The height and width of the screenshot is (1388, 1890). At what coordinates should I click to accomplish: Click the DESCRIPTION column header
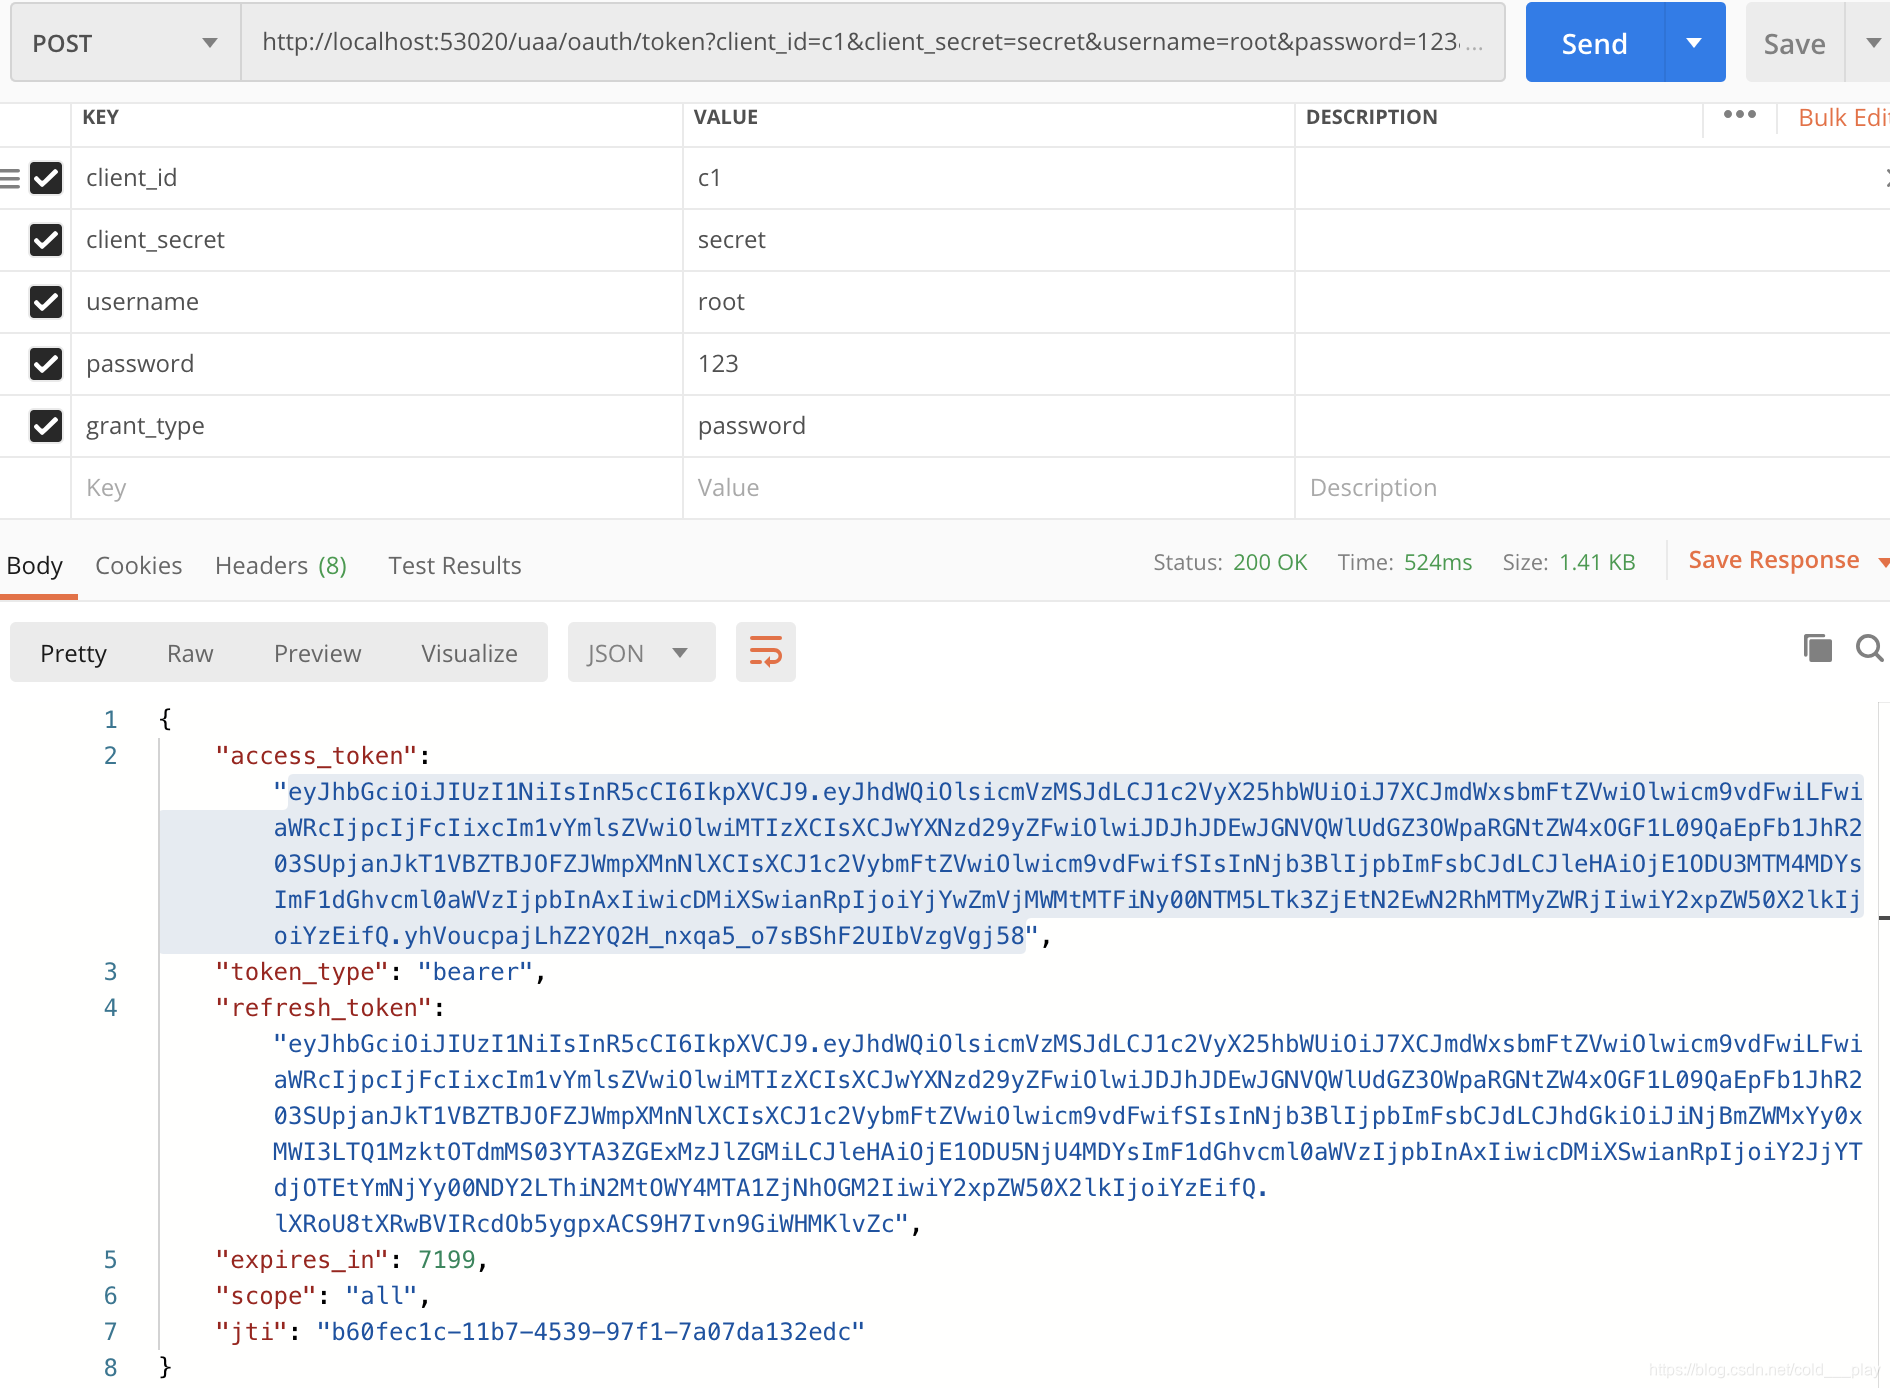click(1372, 117)
